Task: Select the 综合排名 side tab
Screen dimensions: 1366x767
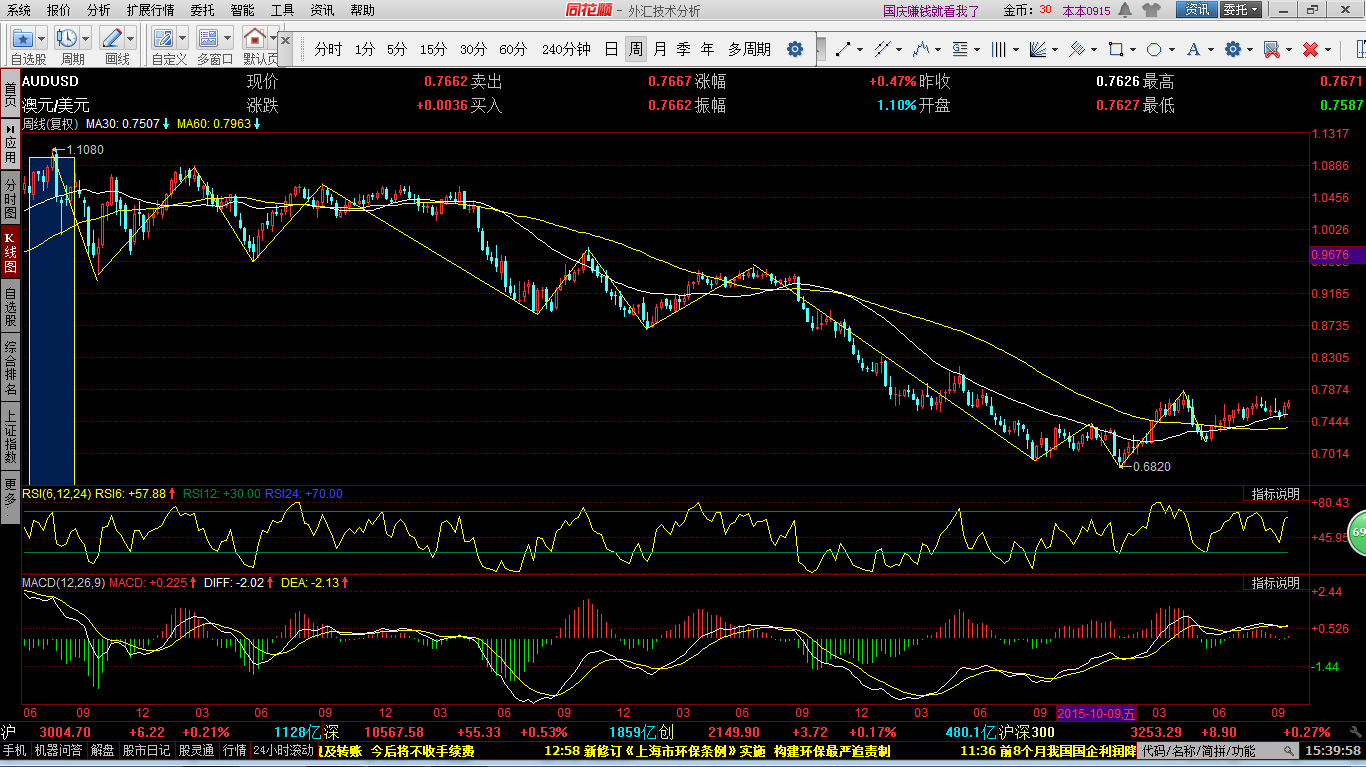Action: click(10, 368)
